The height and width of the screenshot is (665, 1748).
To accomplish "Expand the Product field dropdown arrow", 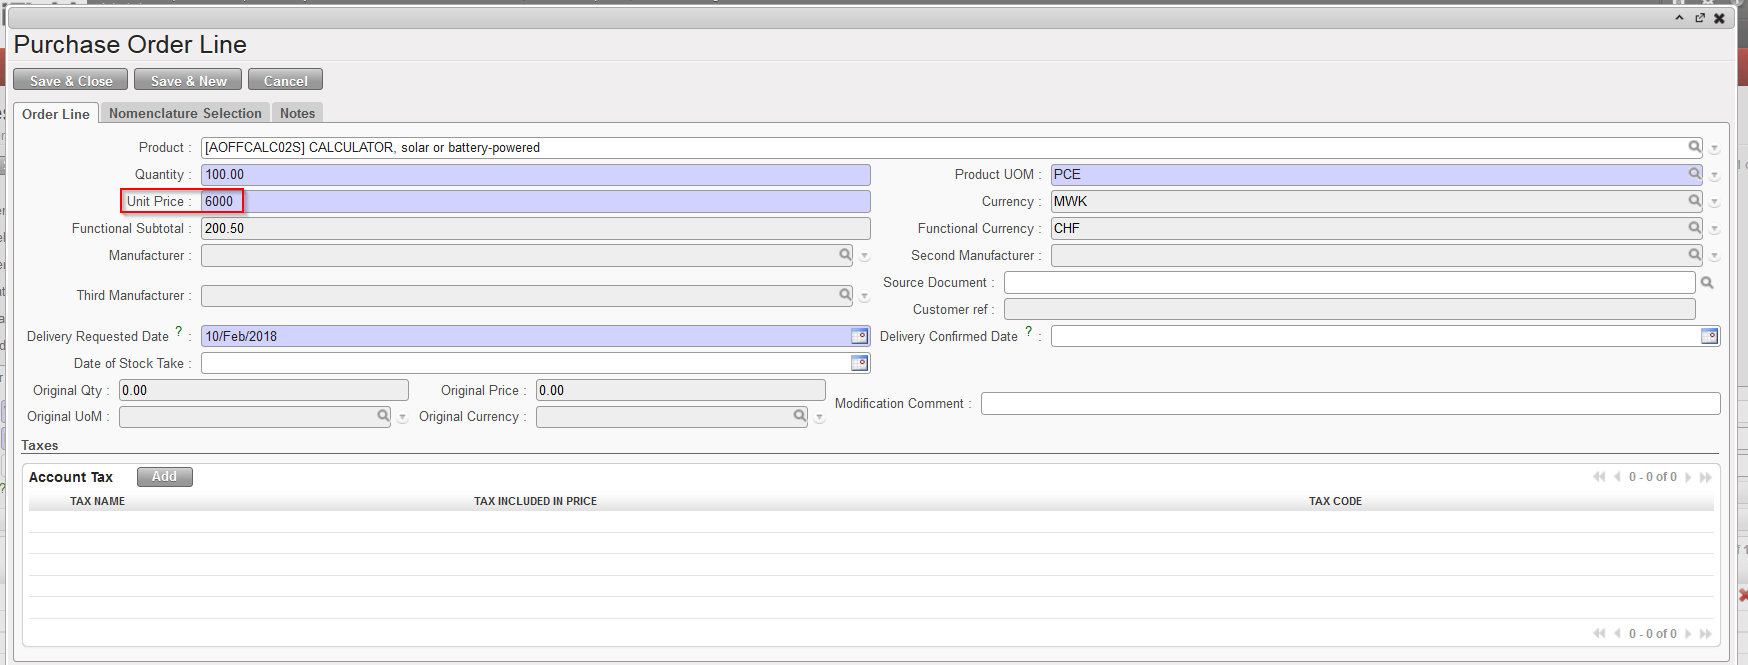I will point(1714,149).
